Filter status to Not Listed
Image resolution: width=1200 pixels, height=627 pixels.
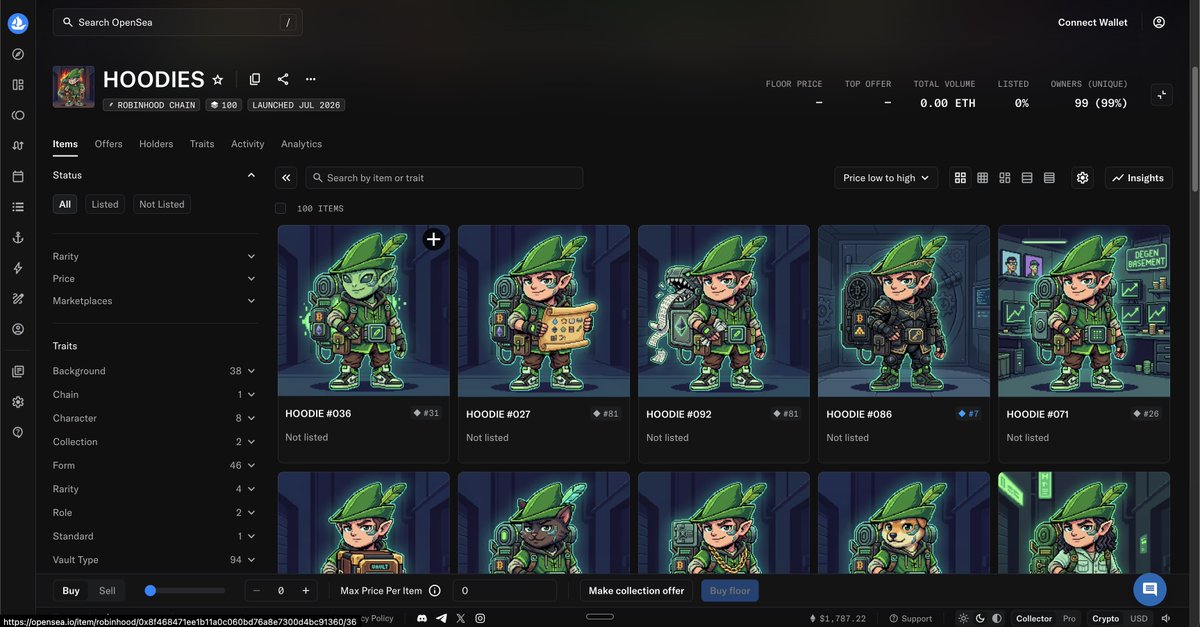coord(162,204)
